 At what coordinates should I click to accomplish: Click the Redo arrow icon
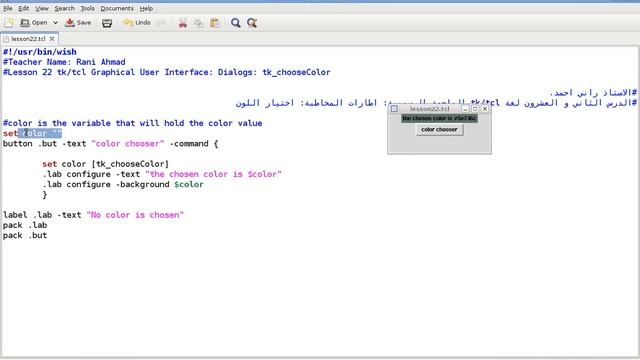(162, 23)
